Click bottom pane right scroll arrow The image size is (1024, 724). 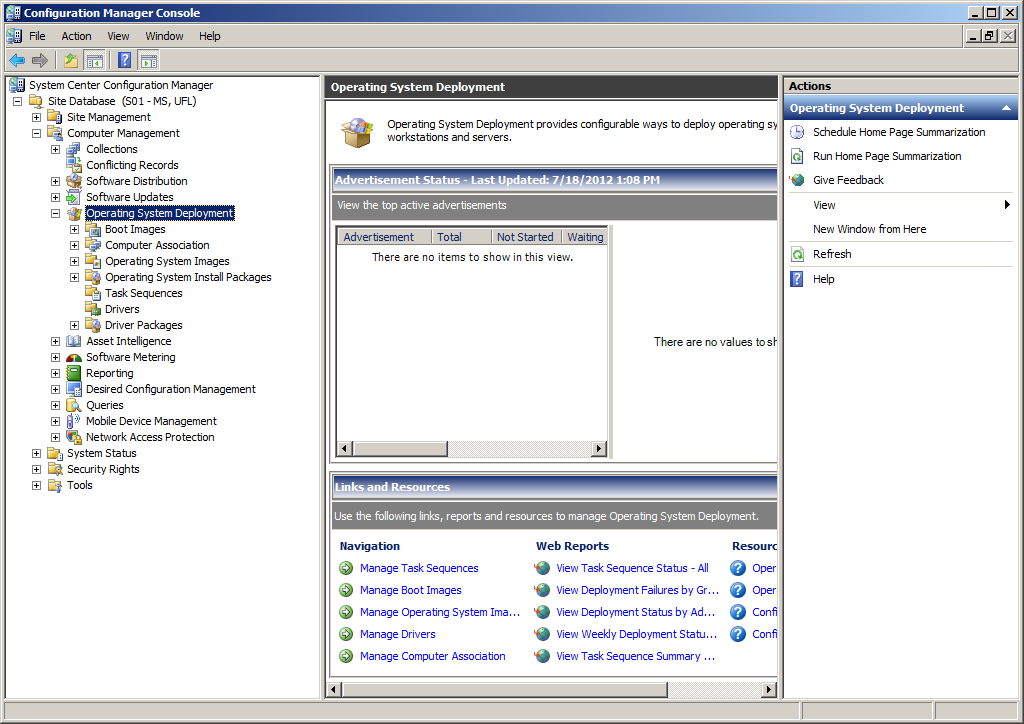(x=769, y=689)
